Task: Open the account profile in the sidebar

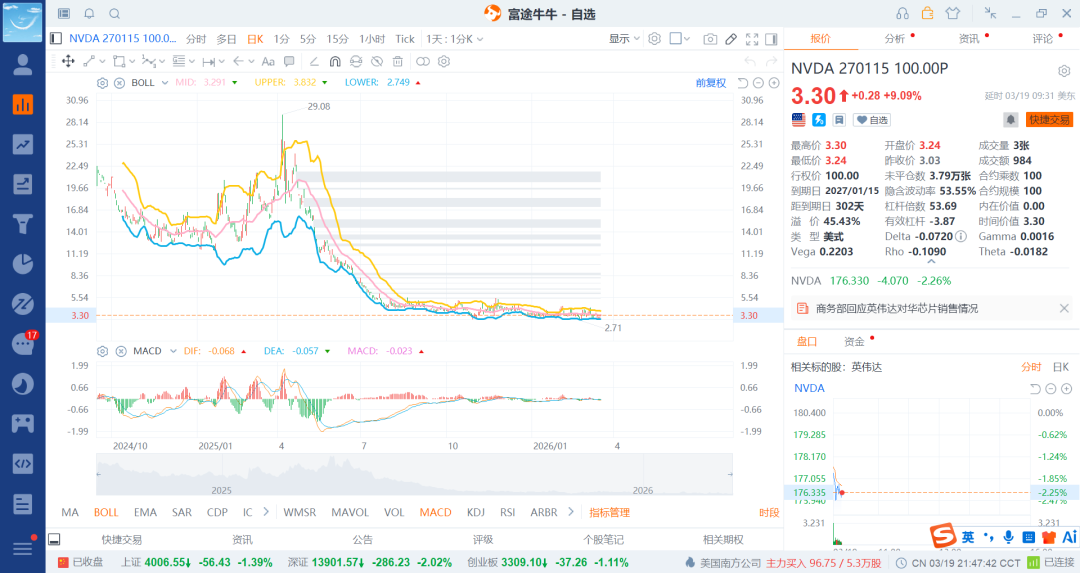Action: 23,65
